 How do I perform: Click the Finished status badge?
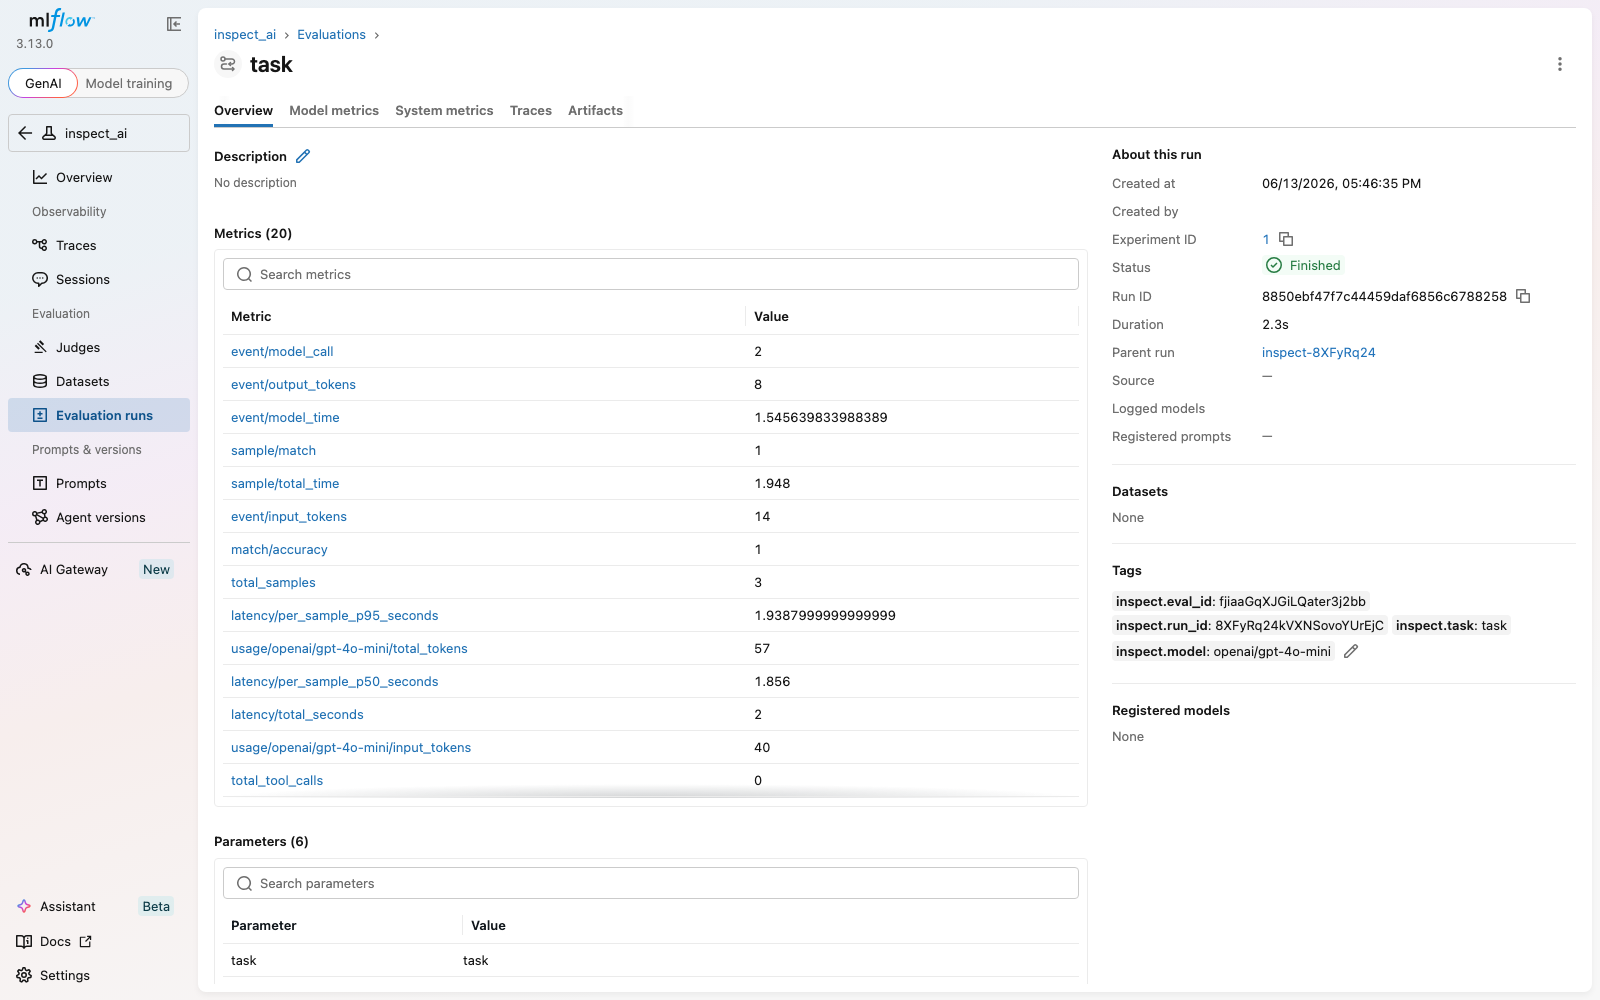[1303, 265]
